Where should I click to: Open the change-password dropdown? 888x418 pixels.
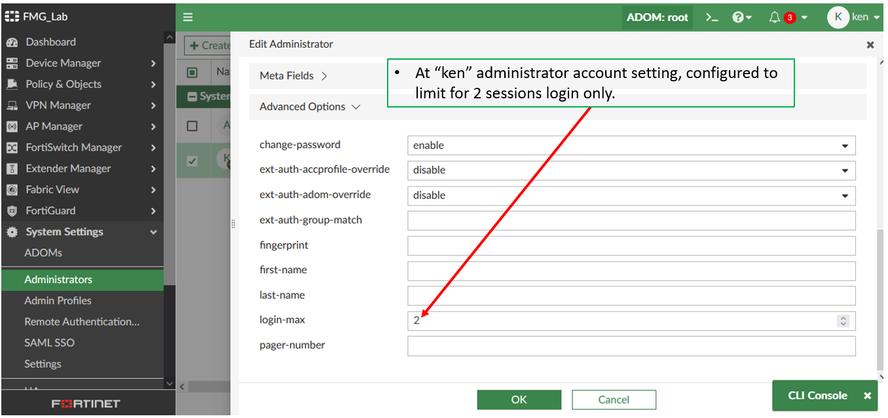(631, 145)
